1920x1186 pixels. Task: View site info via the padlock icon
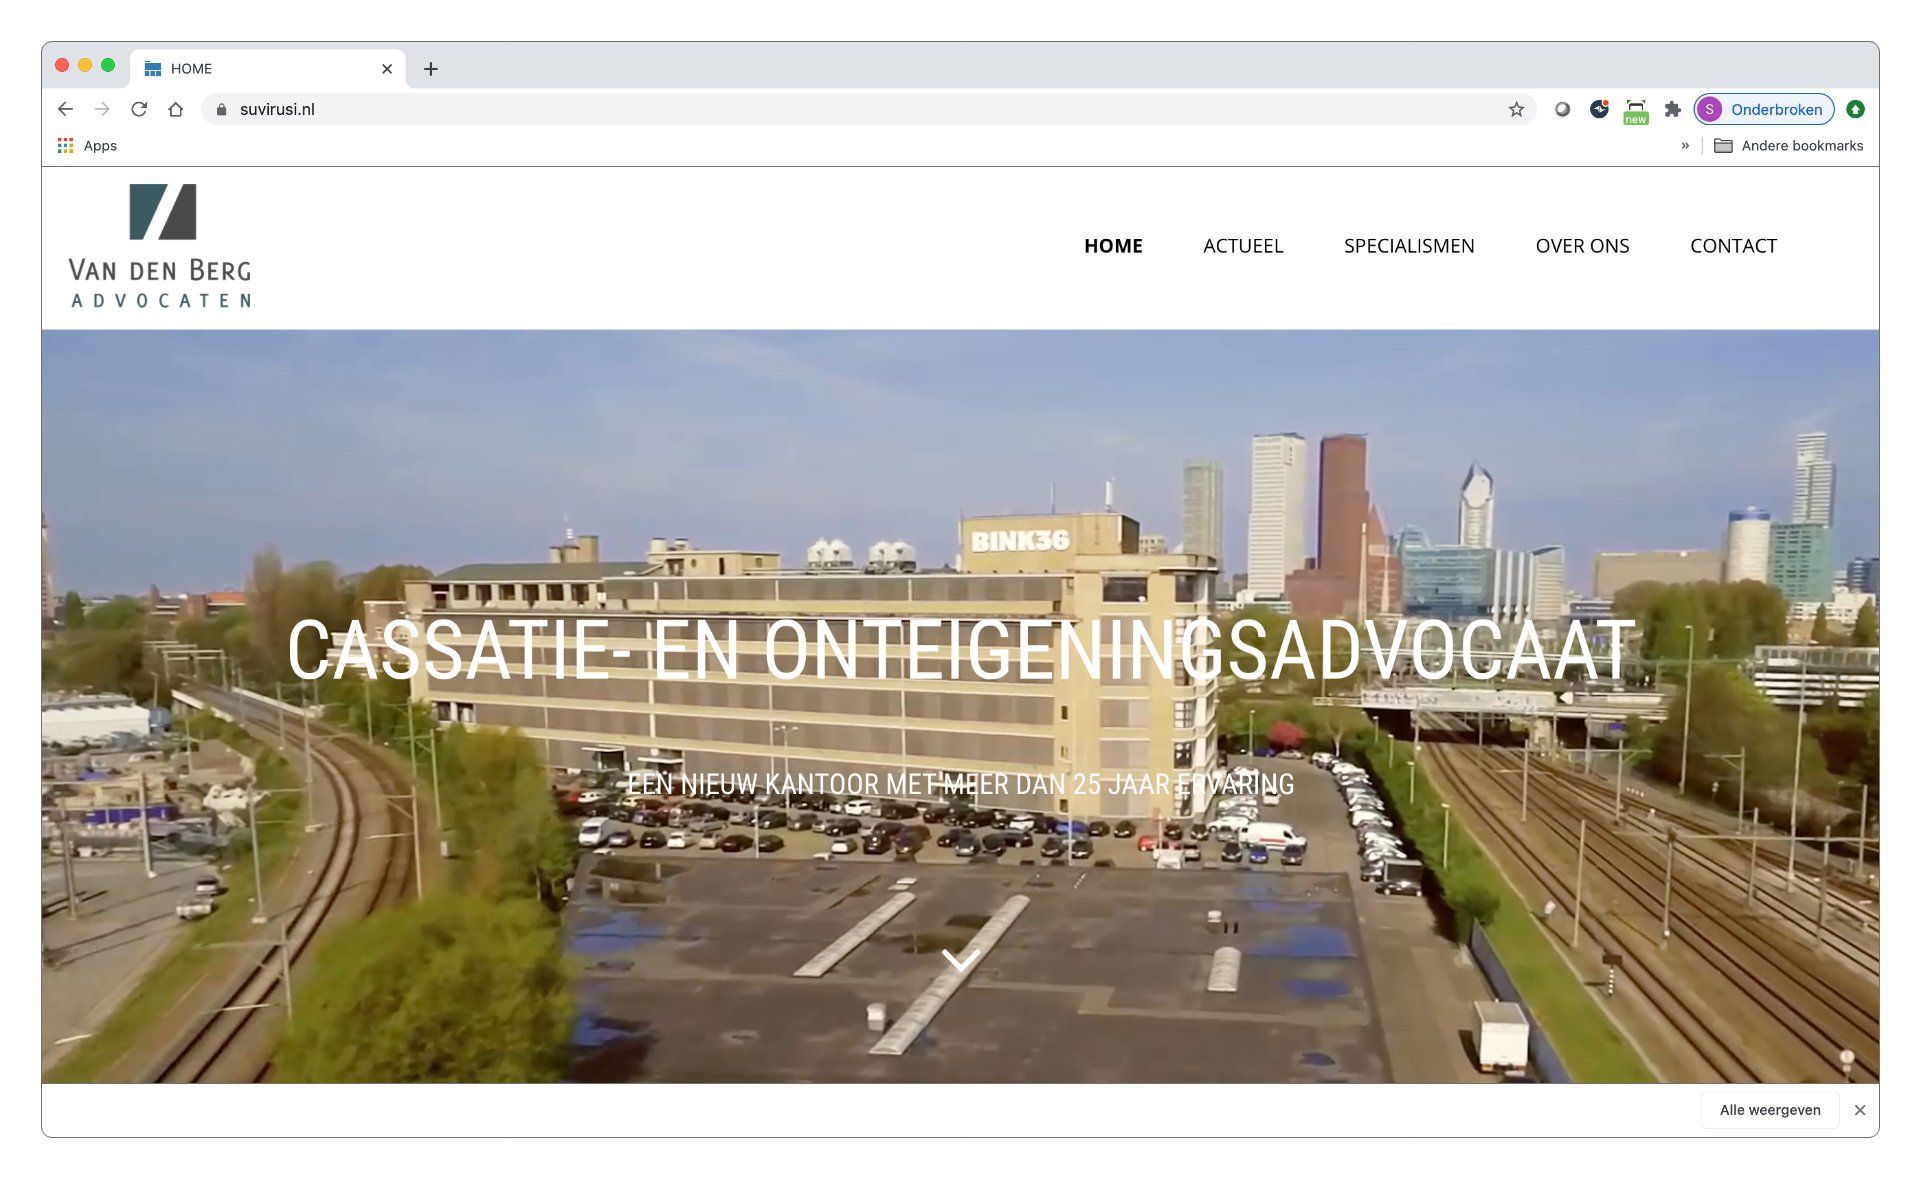pos(222,109)
